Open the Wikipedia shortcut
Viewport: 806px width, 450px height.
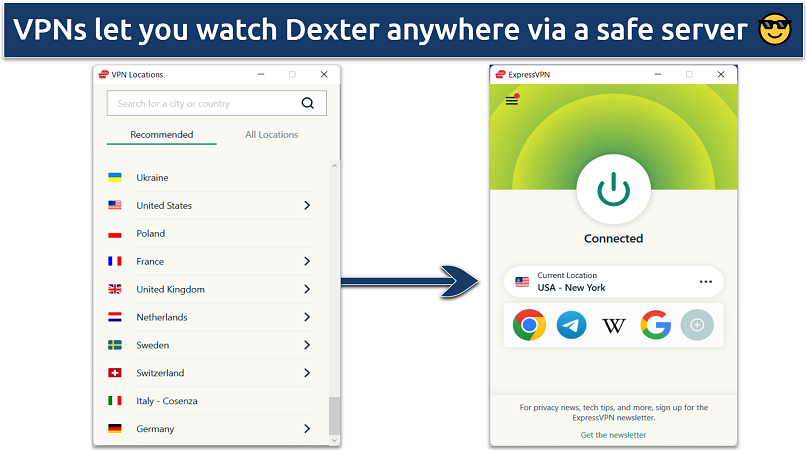tap(614, 325)
